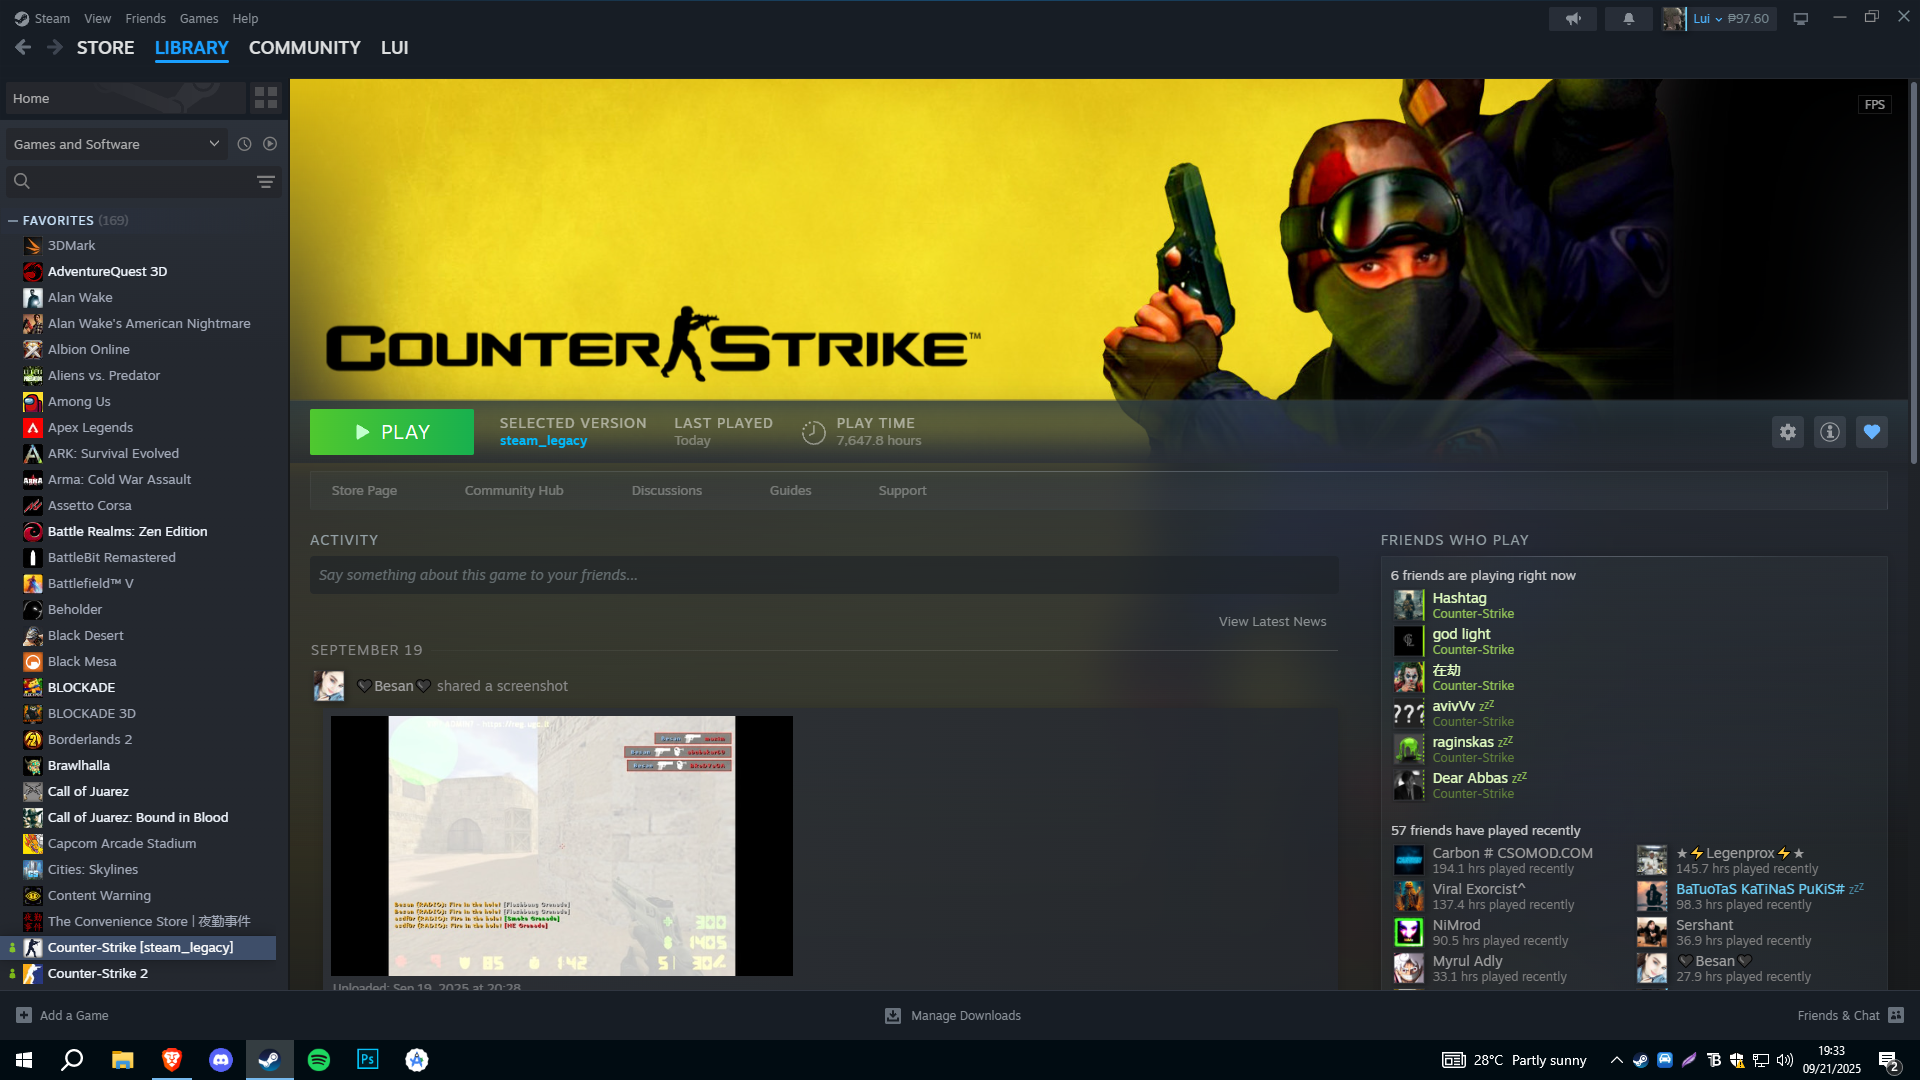Open notifications bell icon

(x=1628, y=19)
